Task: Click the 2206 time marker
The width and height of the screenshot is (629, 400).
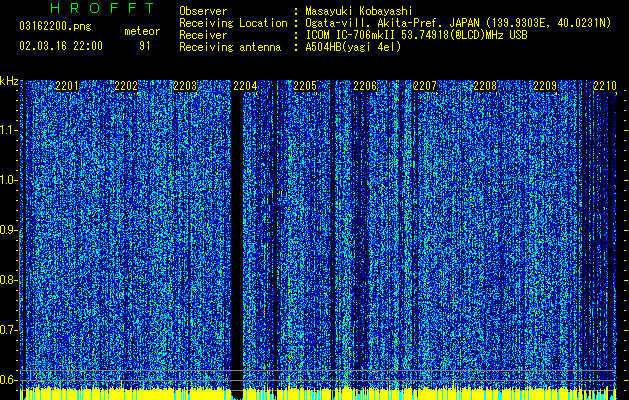Action: [365, 86]
